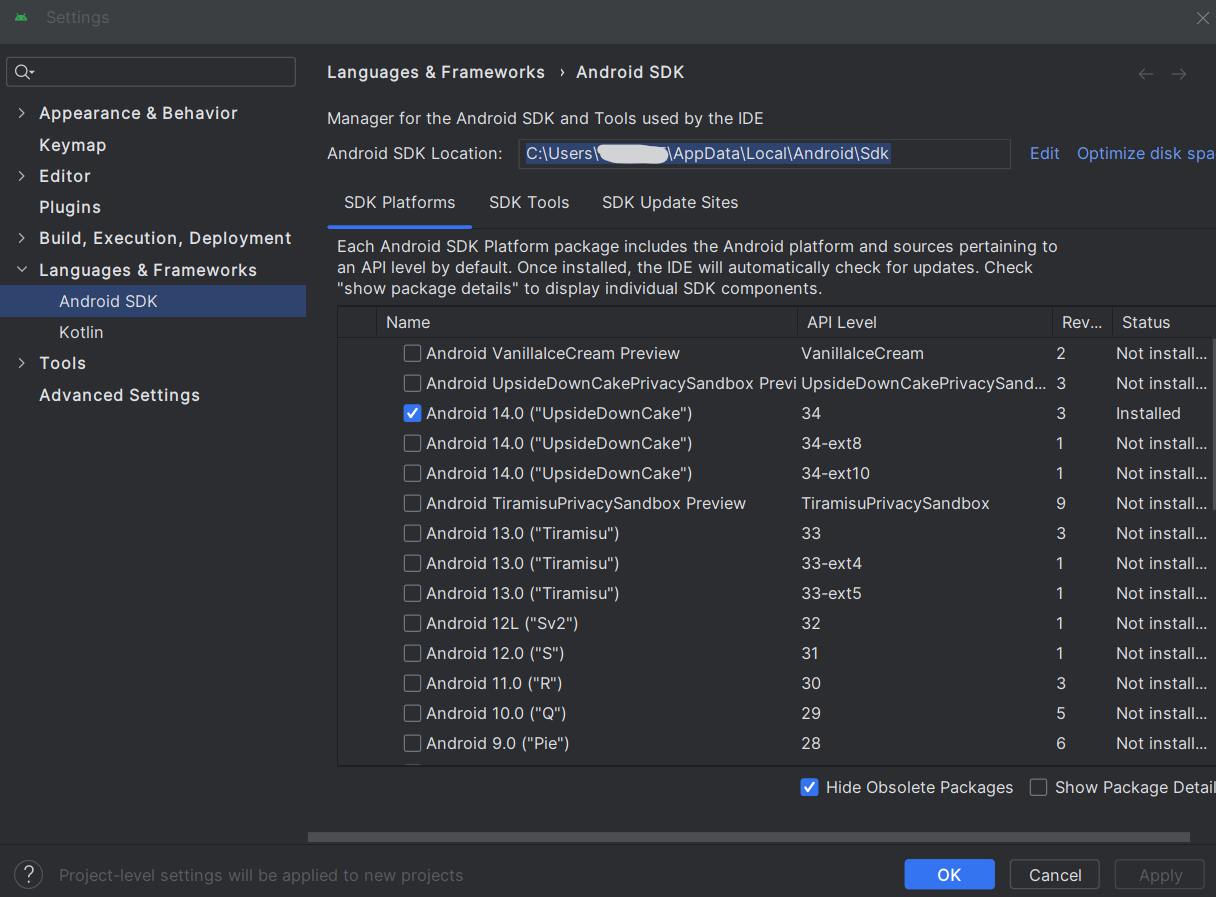Go back with the left arrow icon
1216x897 pixels.
(x=1146, y=73)
